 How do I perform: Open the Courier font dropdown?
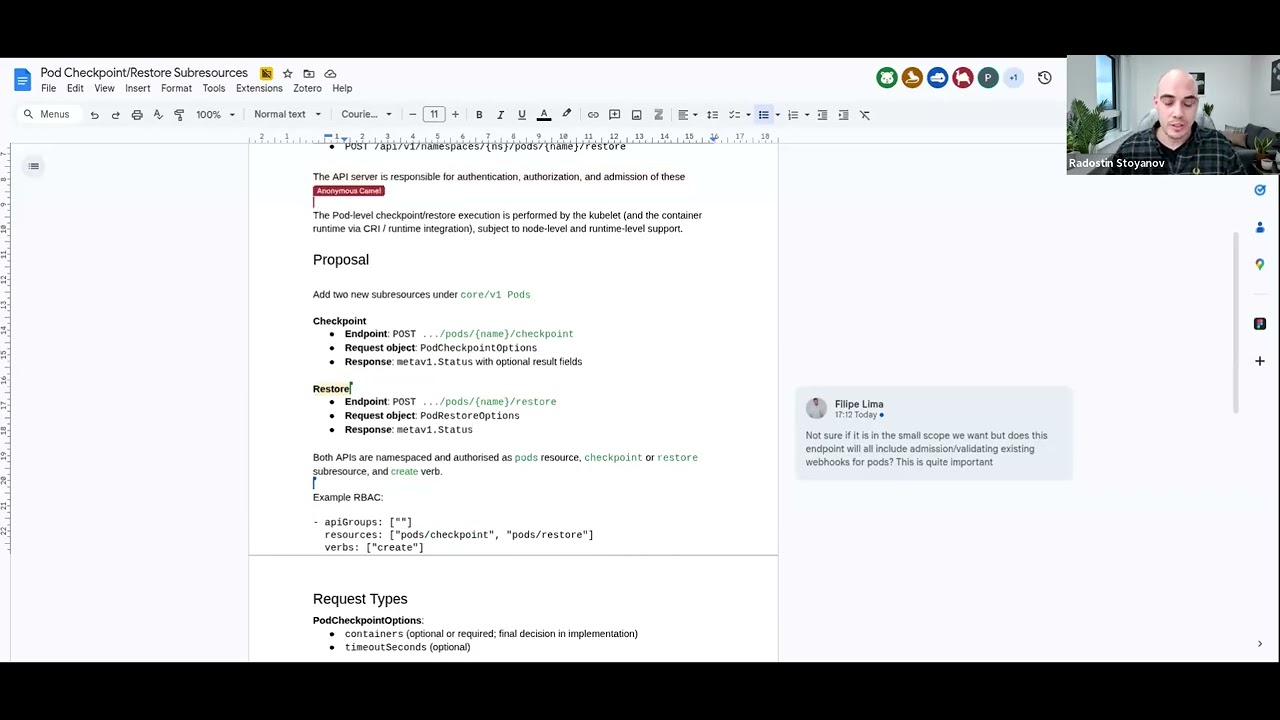coord(366,115)
